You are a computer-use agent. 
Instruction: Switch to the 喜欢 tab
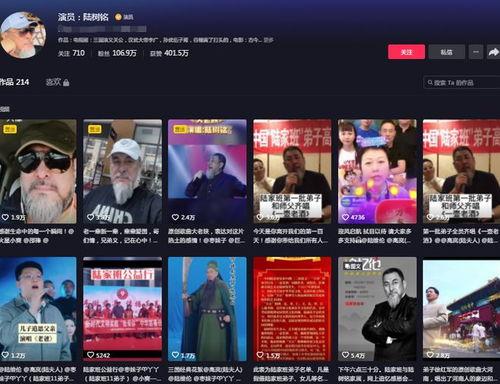(57, 82)
